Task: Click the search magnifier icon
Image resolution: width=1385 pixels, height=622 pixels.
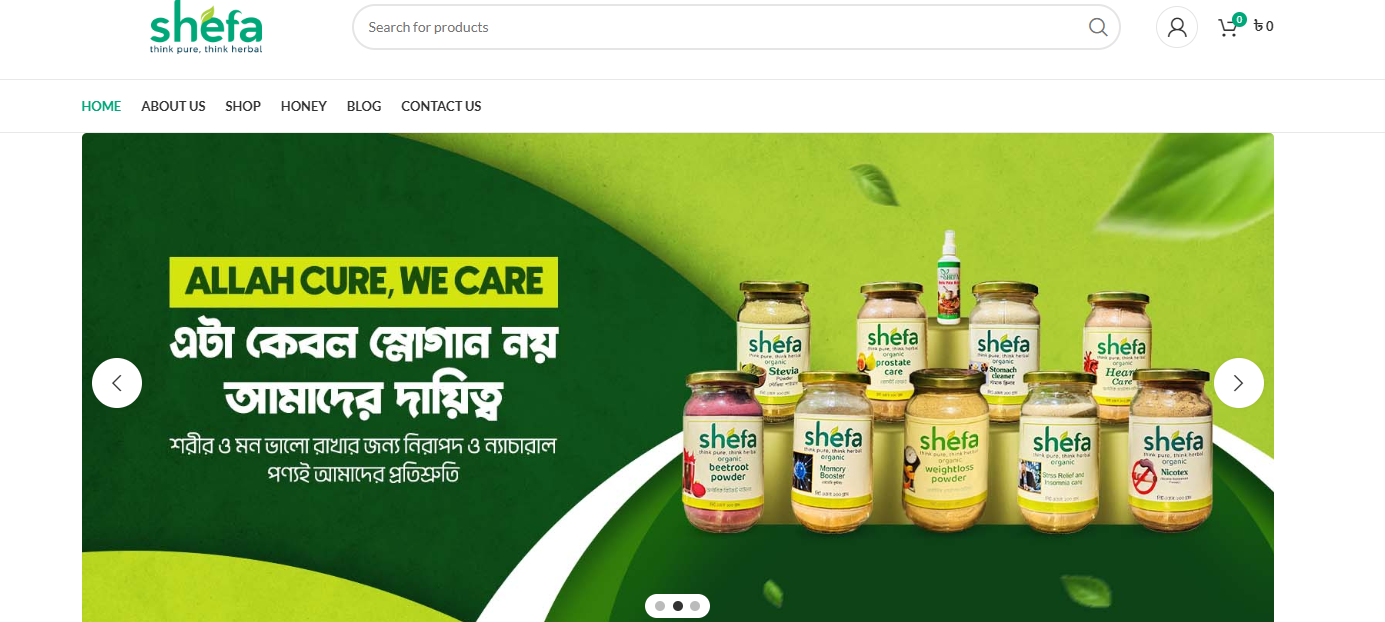Action: [1098, 27]
